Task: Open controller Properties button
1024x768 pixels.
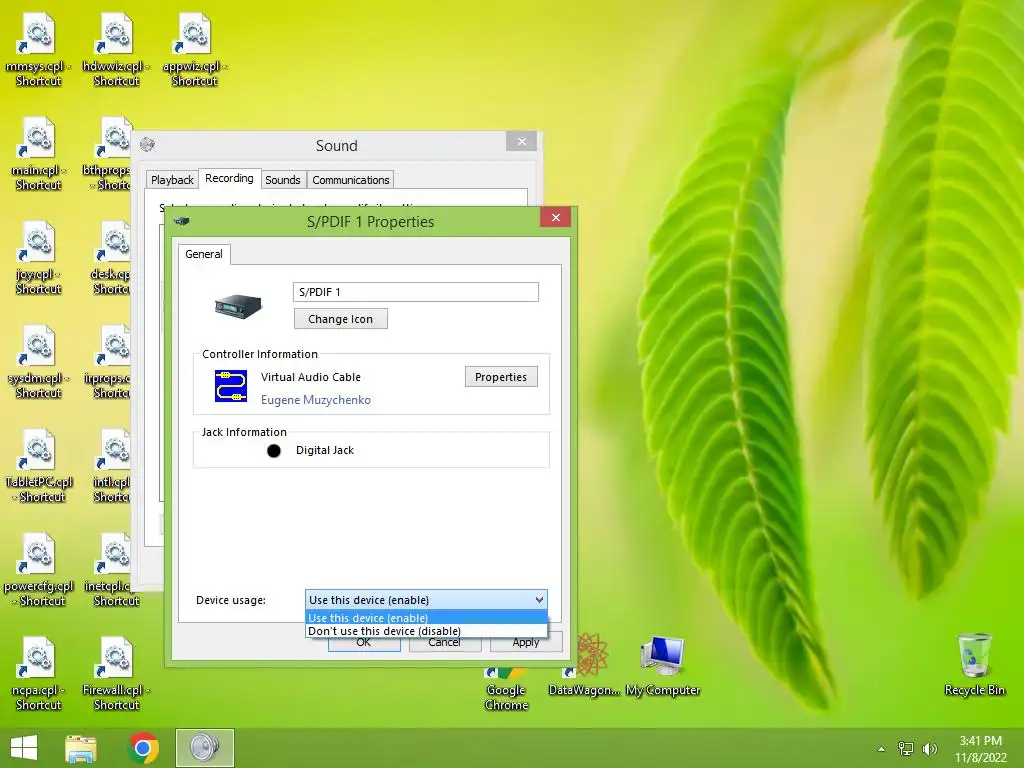Action: pos(501,377)
